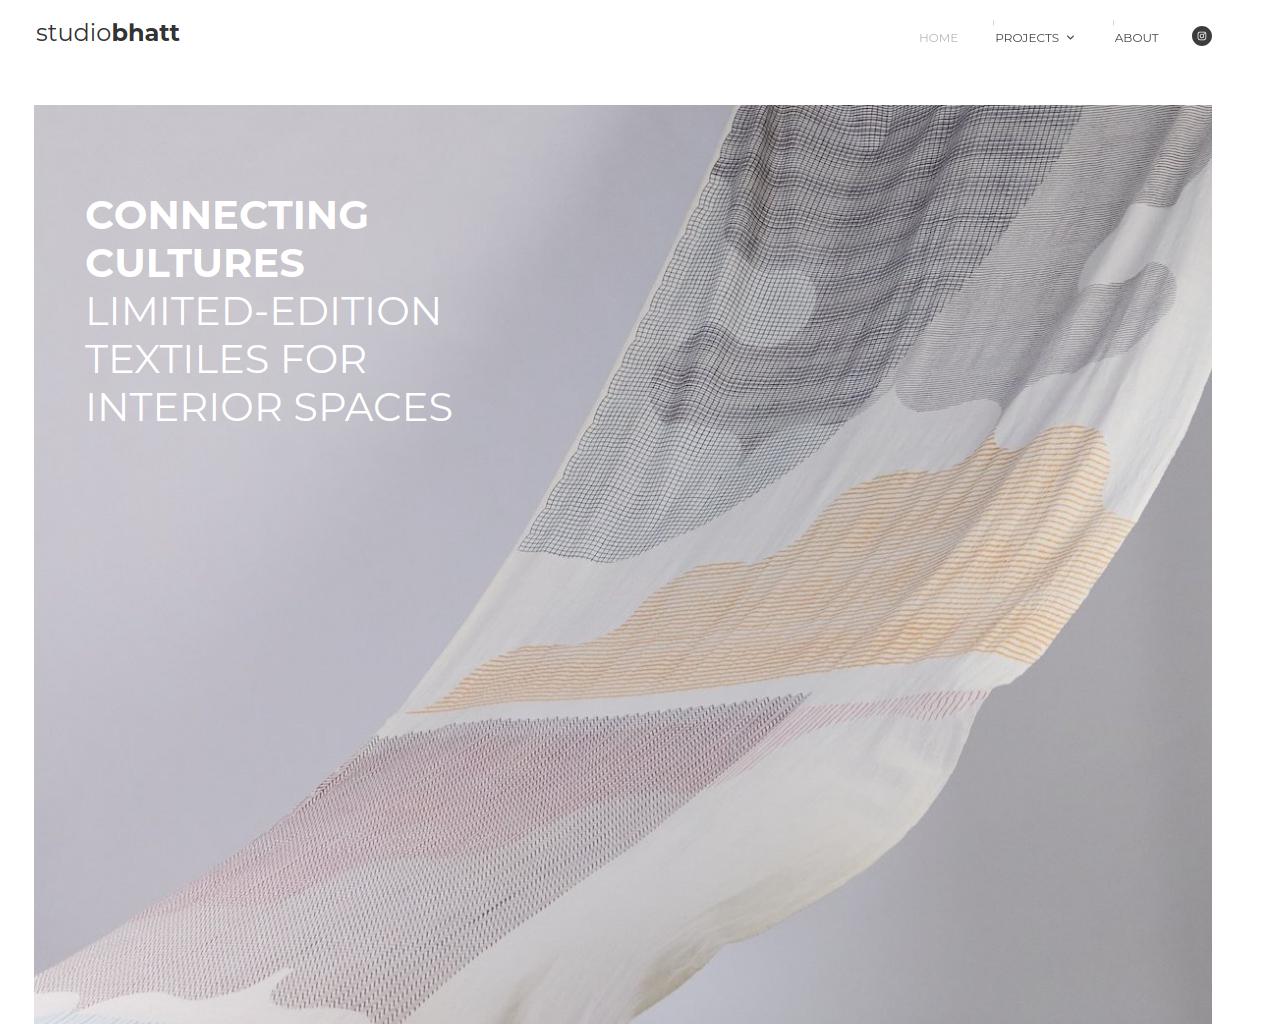The height and width of the screenshot is (1024, 1280).
Task: Open the PROJECTS menu item
Action: coord(1027,38)
